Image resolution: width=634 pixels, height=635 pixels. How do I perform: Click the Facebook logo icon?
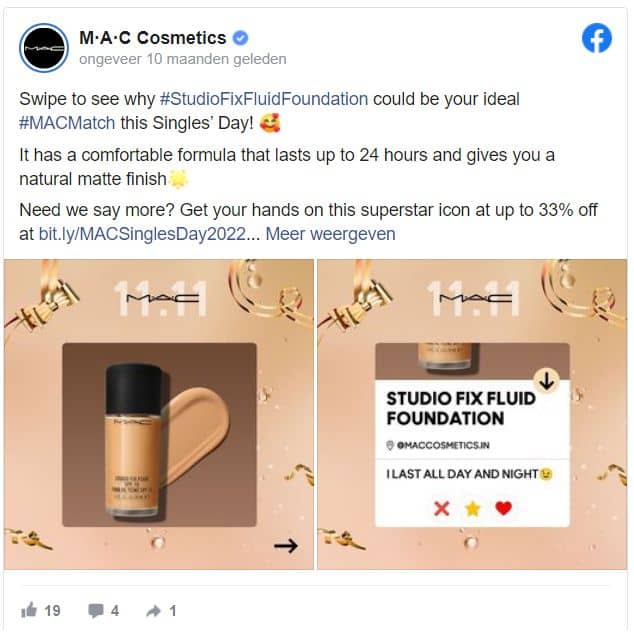pyautogui.click(x=597, y=38)
